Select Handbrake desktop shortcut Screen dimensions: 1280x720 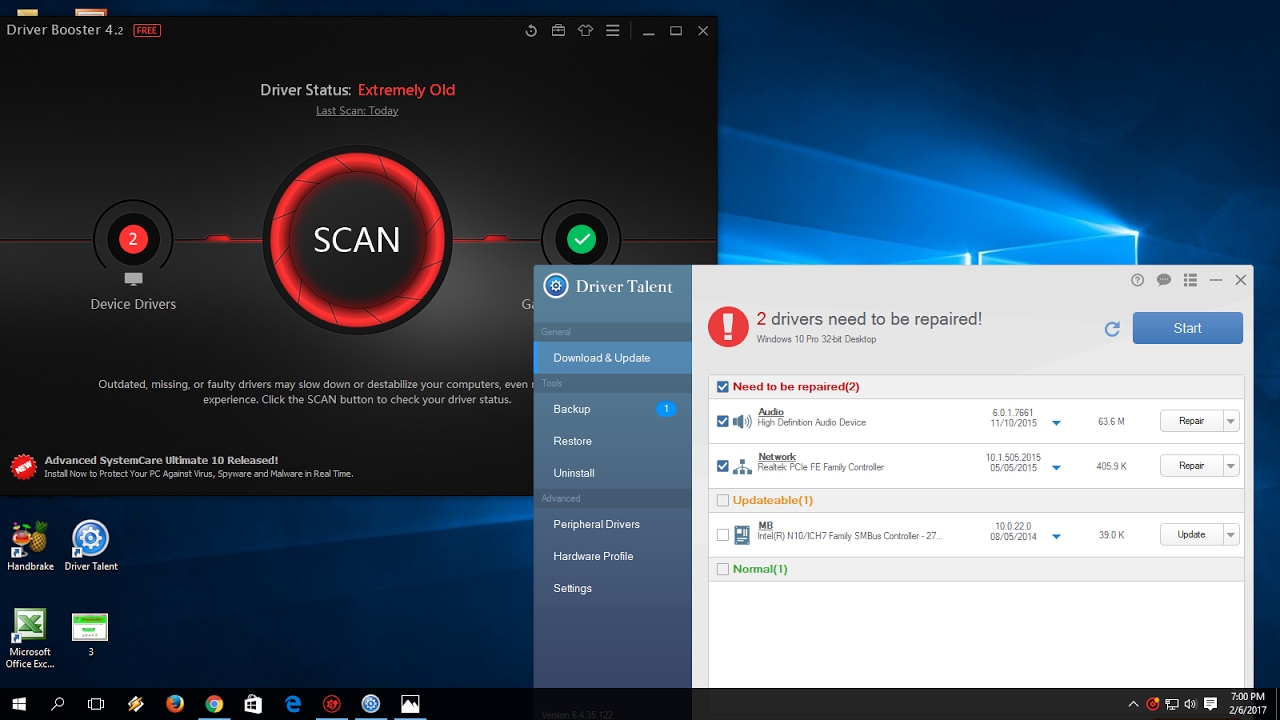pyautogui.click(x=30, y=546)
